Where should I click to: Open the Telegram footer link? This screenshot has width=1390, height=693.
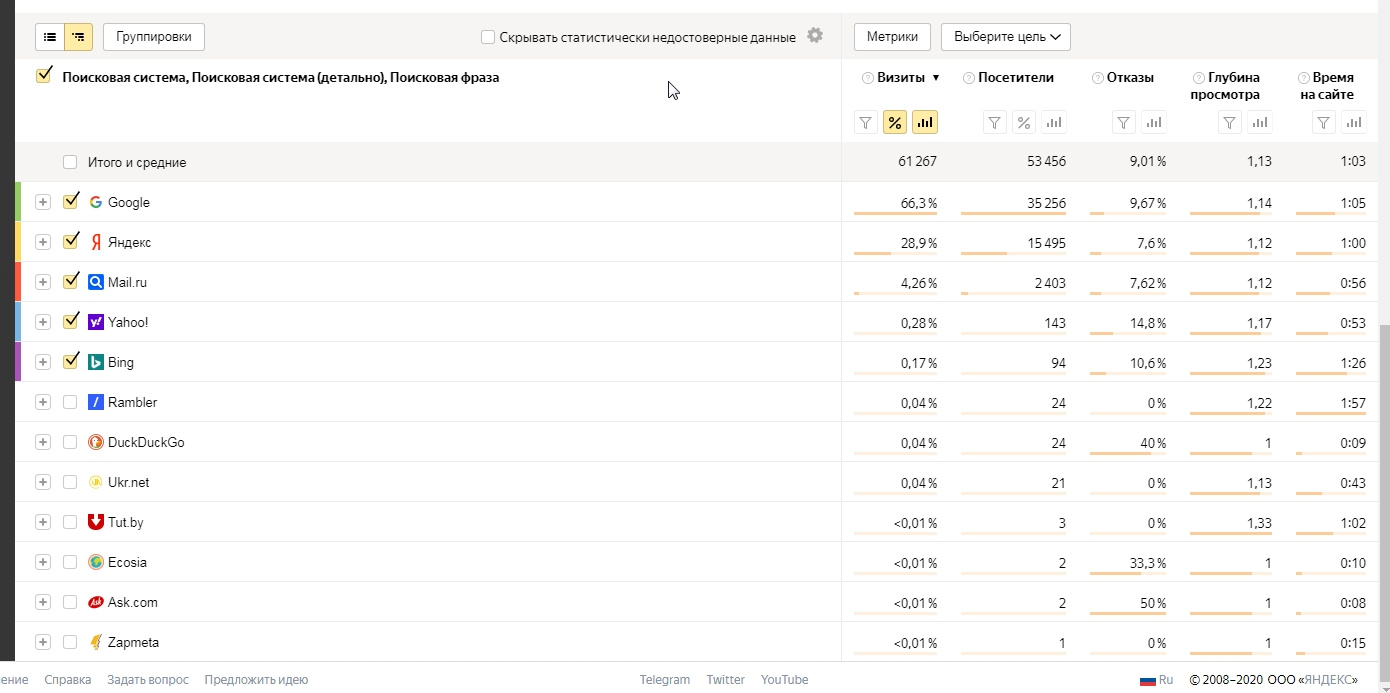point(665,680)
